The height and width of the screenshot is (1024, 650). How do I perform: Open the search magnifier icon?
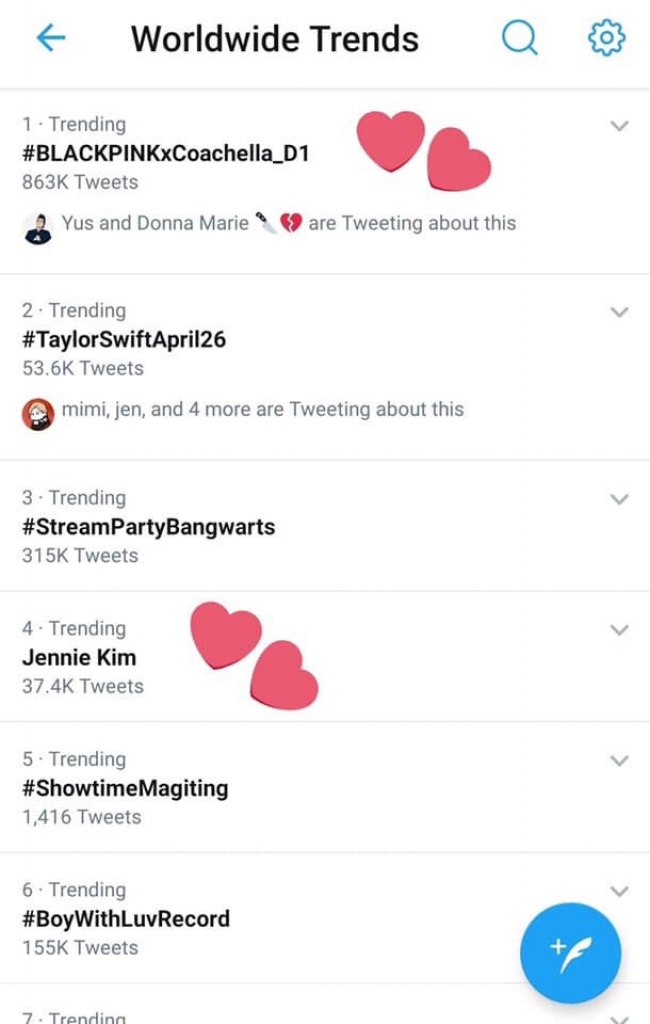pos(519,38)
